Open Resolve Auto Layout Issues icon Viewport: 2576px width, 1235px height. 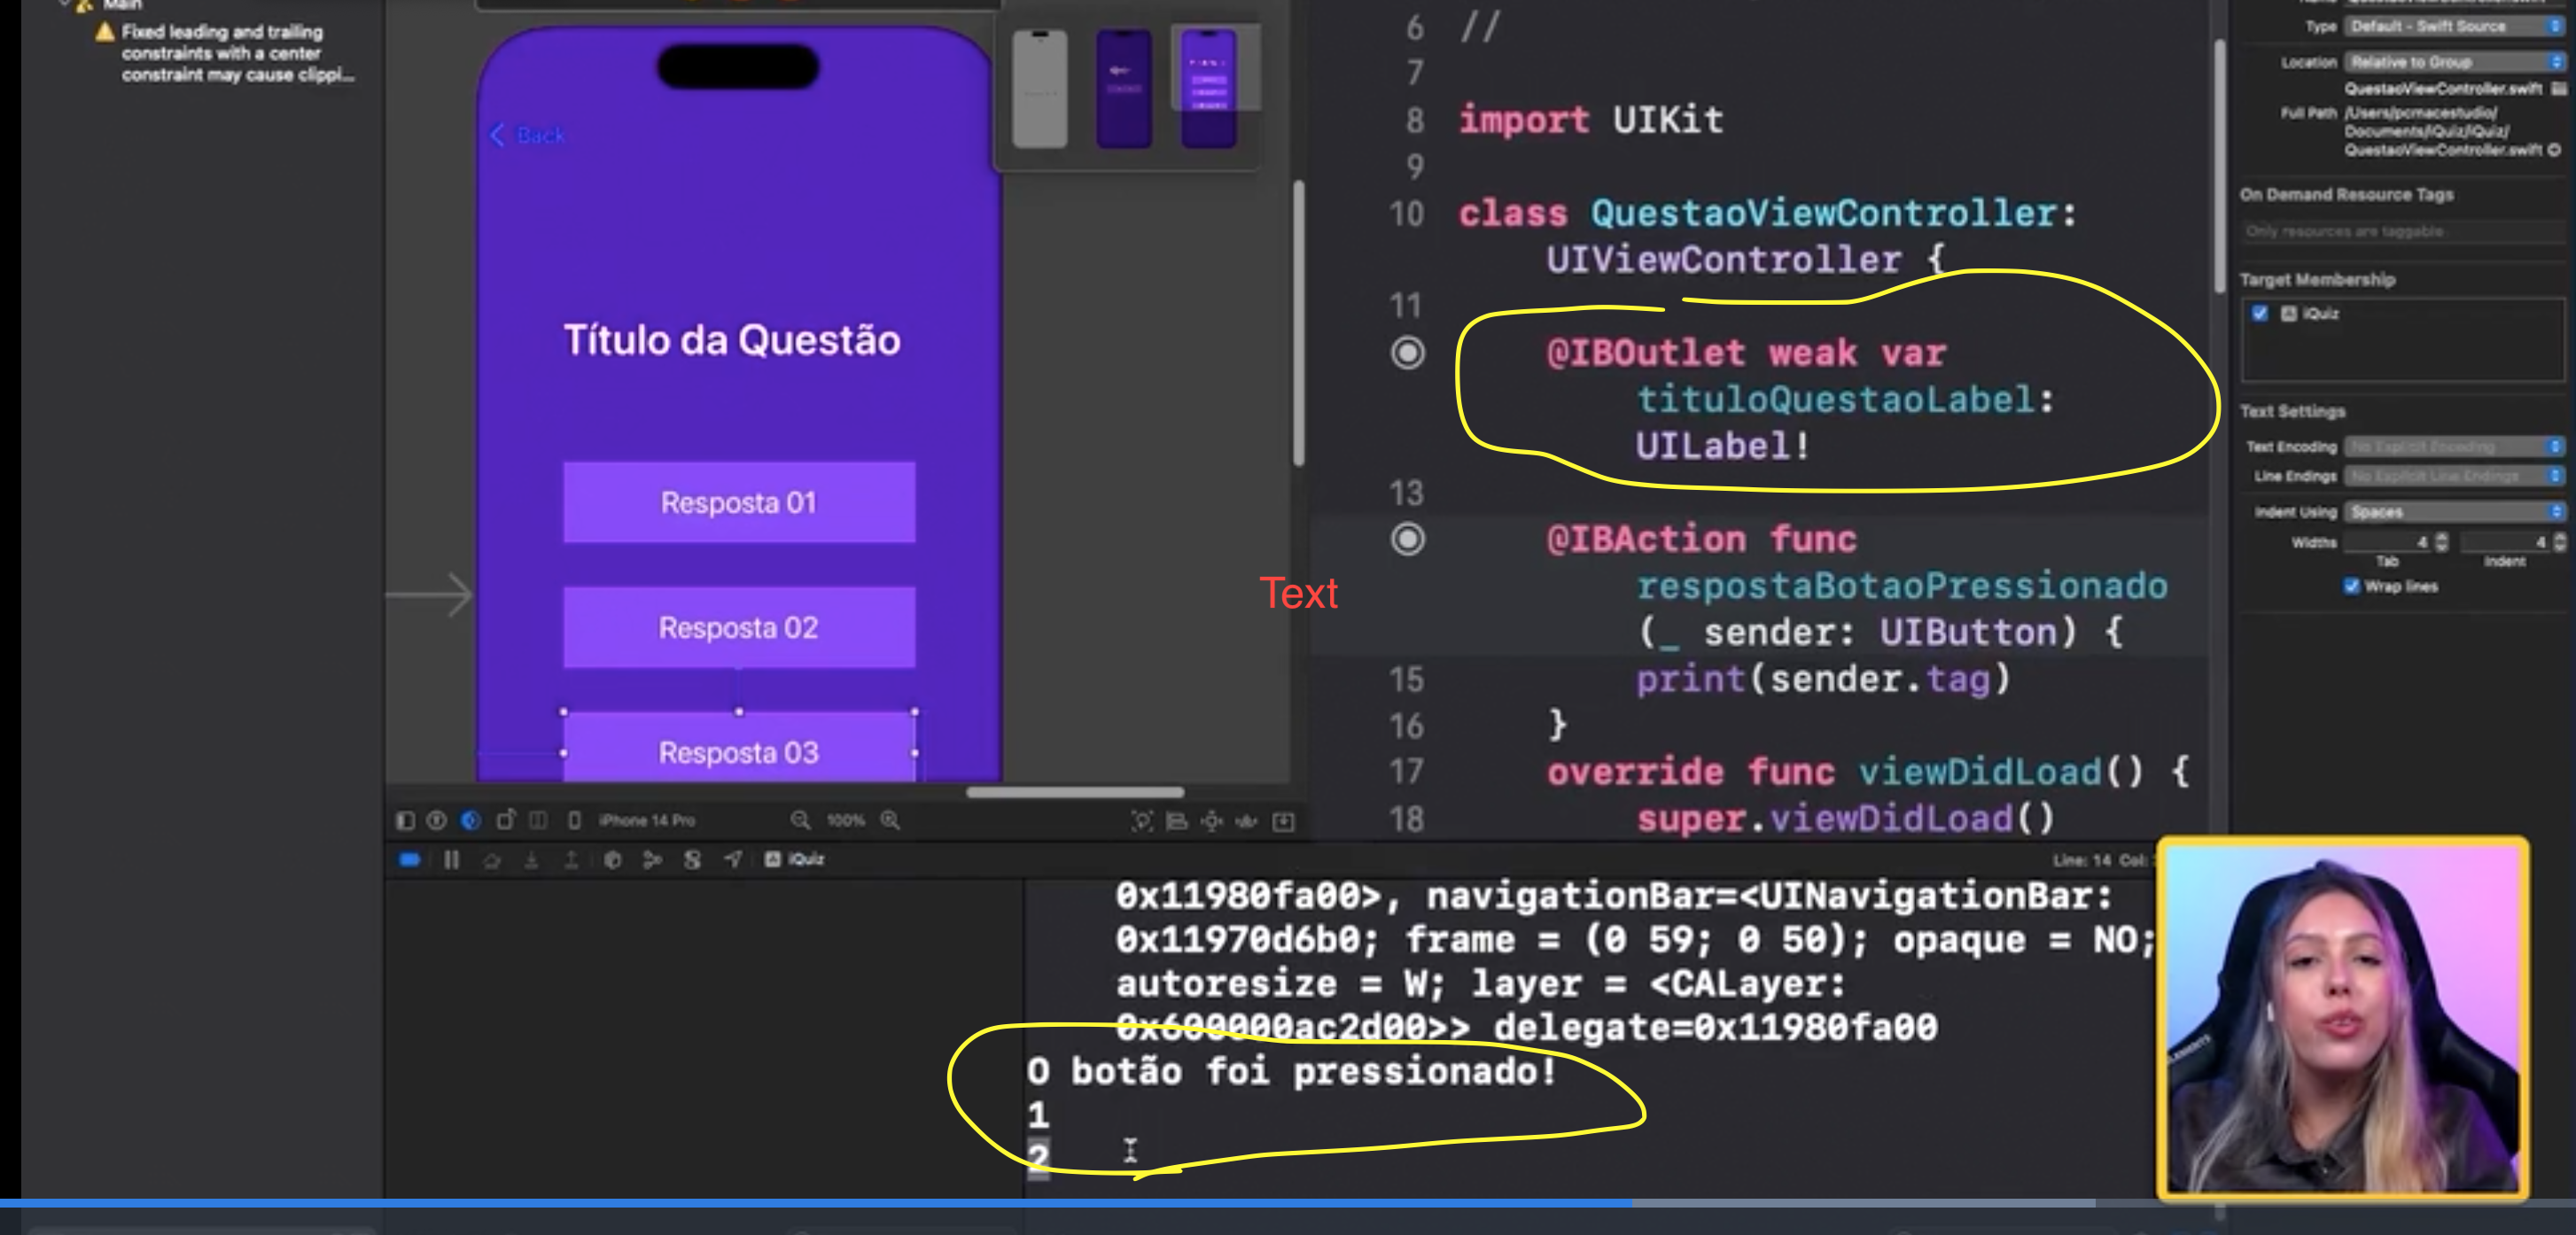pos(1246,822)
